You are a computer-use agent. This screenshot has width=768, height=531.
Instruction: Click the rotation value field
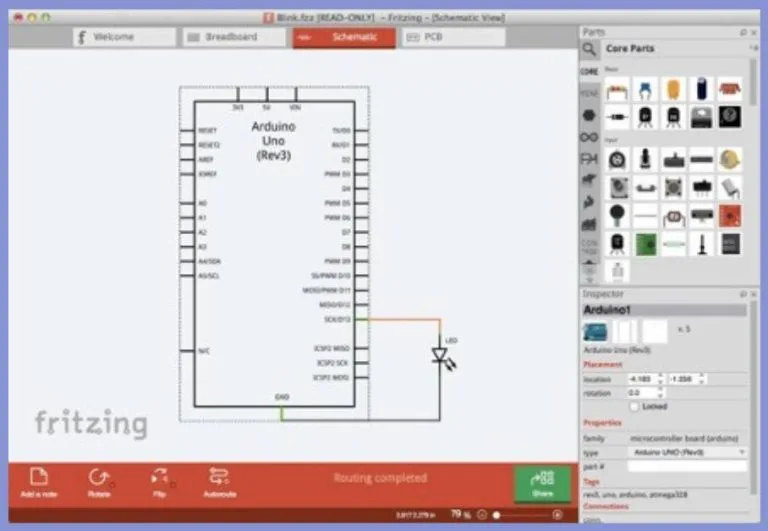point(642,393)
